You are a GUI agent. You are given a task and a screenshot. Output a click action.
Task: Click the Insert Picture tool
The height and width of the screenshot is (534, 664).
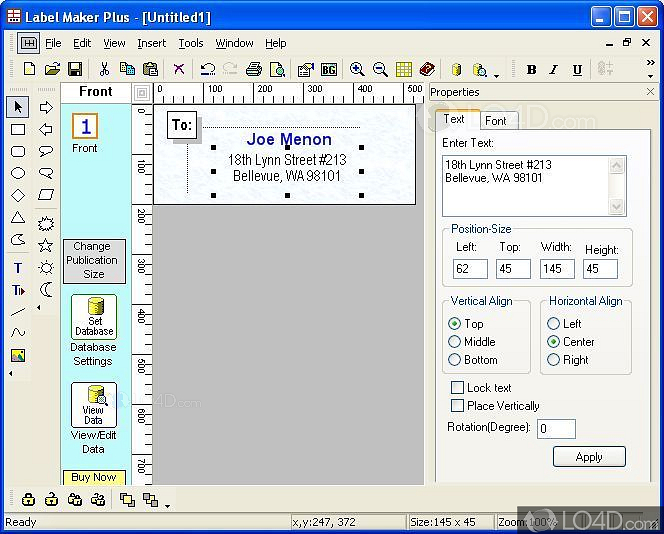pyautogui.click(x=18, y=355)
